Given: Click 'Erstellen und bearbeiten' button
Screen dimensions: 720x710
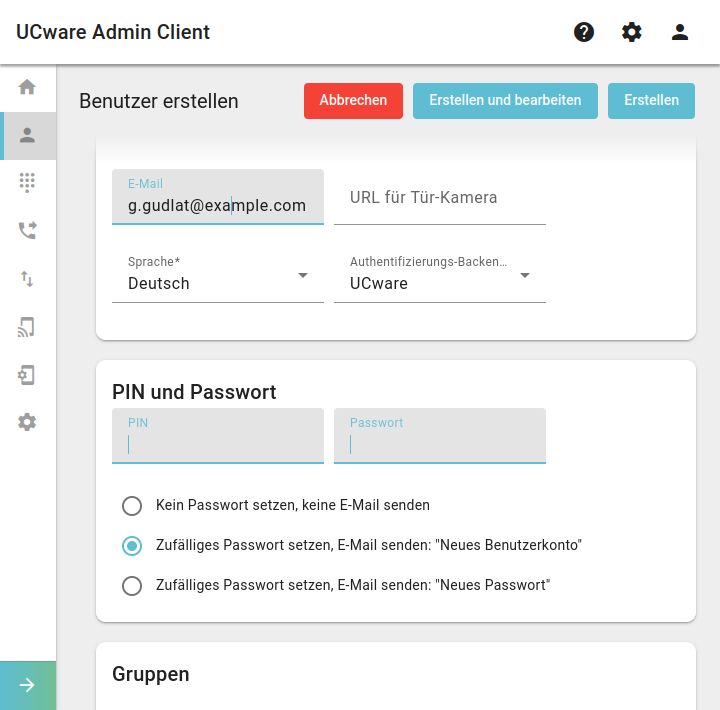Looking at the screenshot, I should click(505, 101).
